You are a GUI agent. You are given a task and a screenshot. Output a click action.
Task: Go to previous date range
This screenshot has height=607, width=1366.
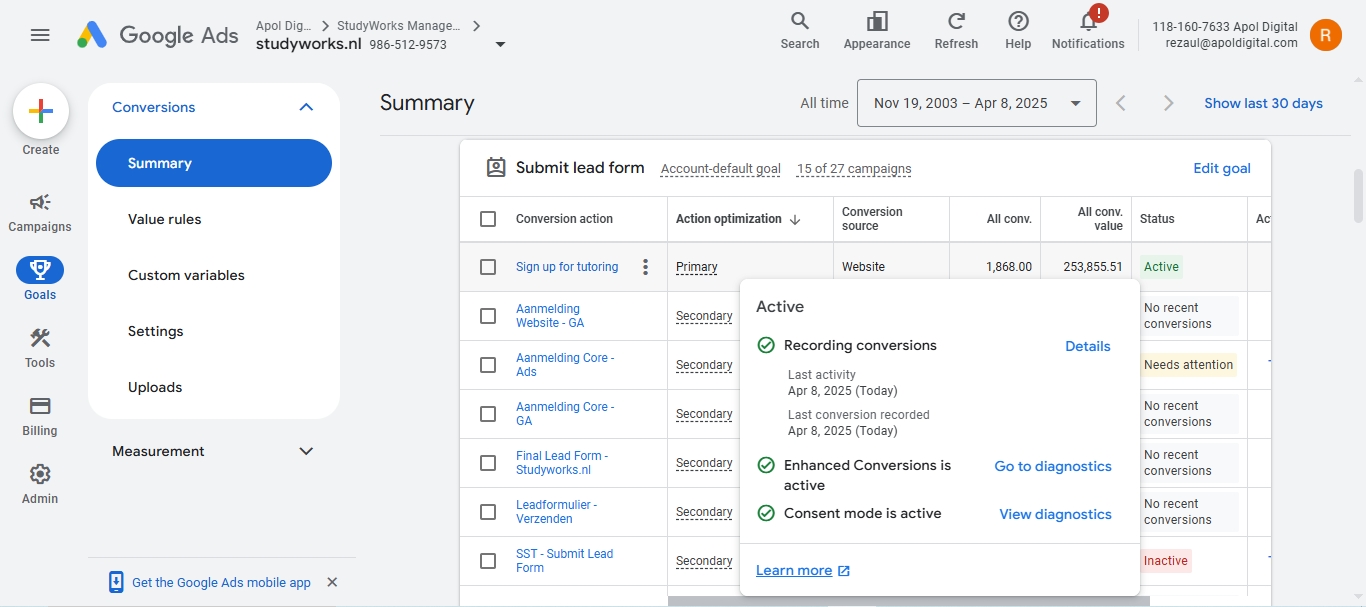[1121, 103]
